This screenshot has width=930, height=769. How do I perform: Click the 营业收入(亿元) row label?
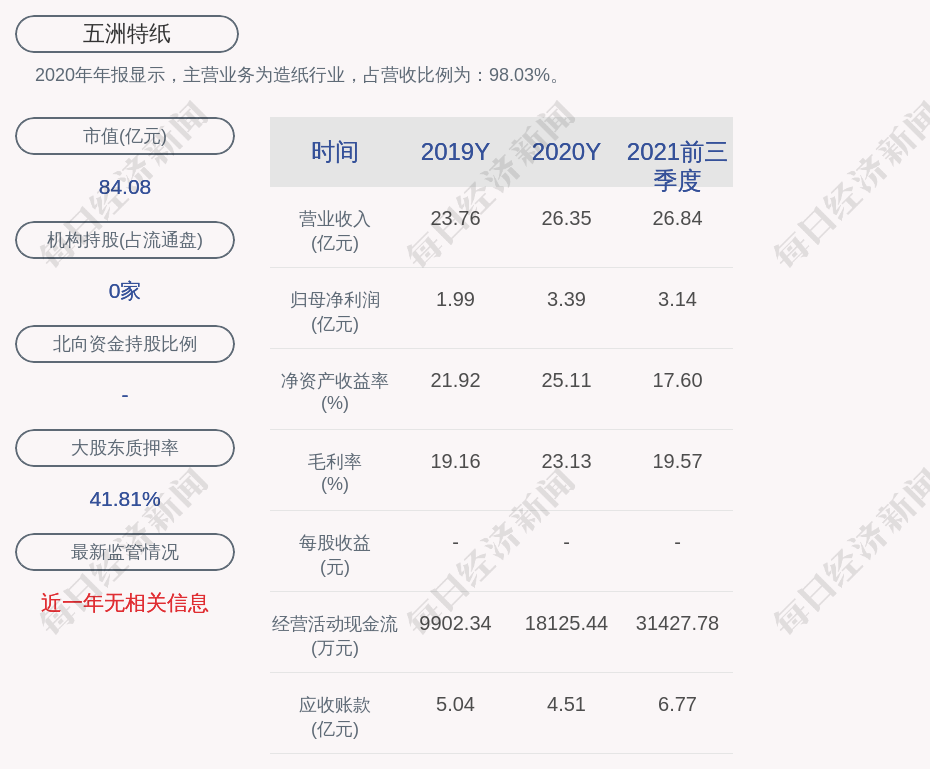point(334,230)
